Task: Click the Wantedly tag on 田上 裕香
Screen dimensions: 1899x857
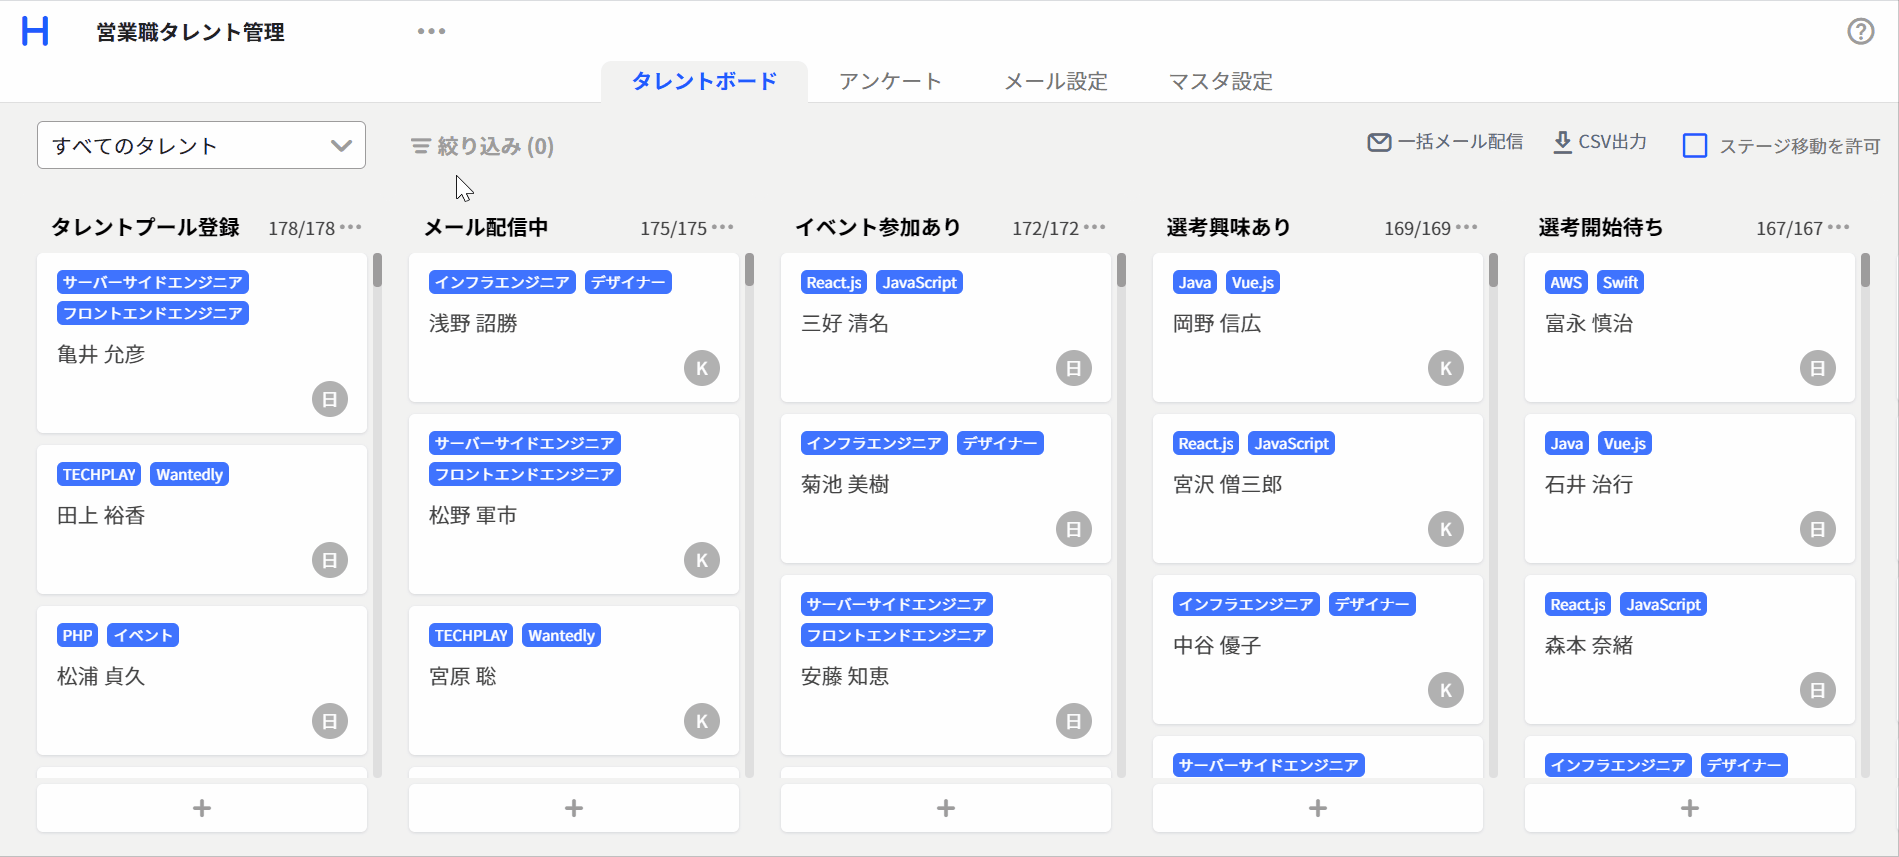Action: pyautogui.click(x=189, y=475)
